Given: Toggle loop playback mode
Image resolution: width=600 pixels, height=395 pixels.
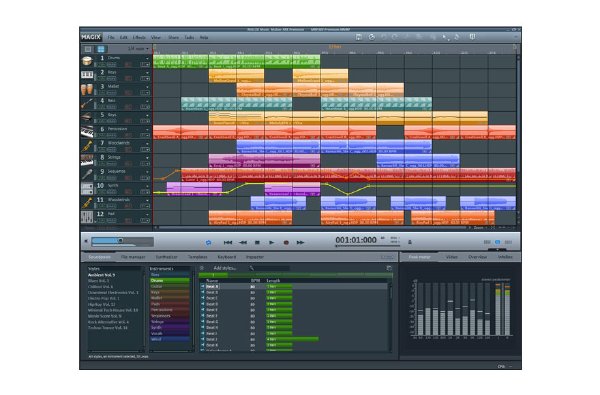Looking at the screenshot, I should click(x=209, y=242).
